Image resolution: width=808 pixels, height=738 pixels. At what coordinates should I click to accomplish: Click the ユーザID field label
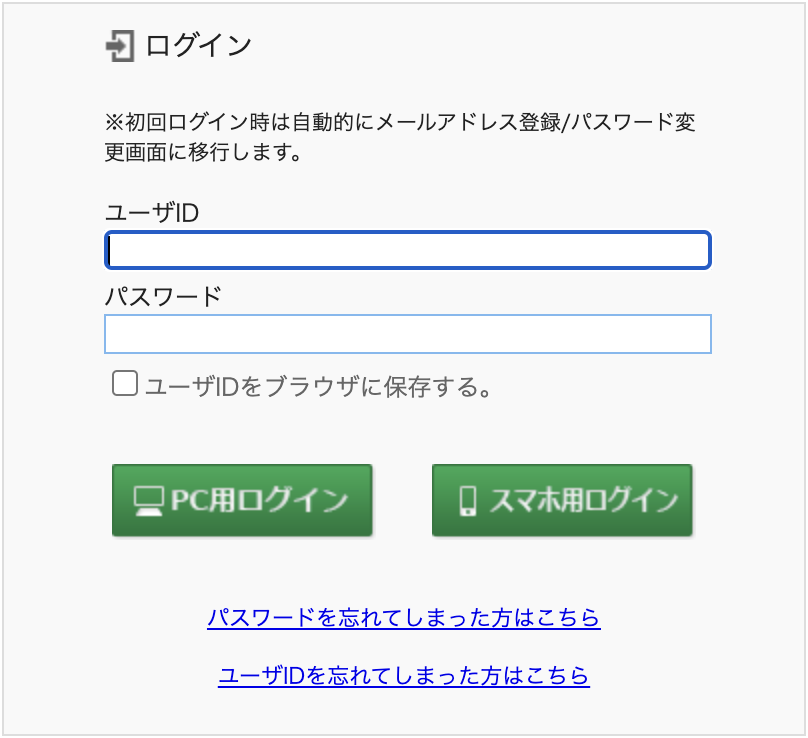coord(152,213)
